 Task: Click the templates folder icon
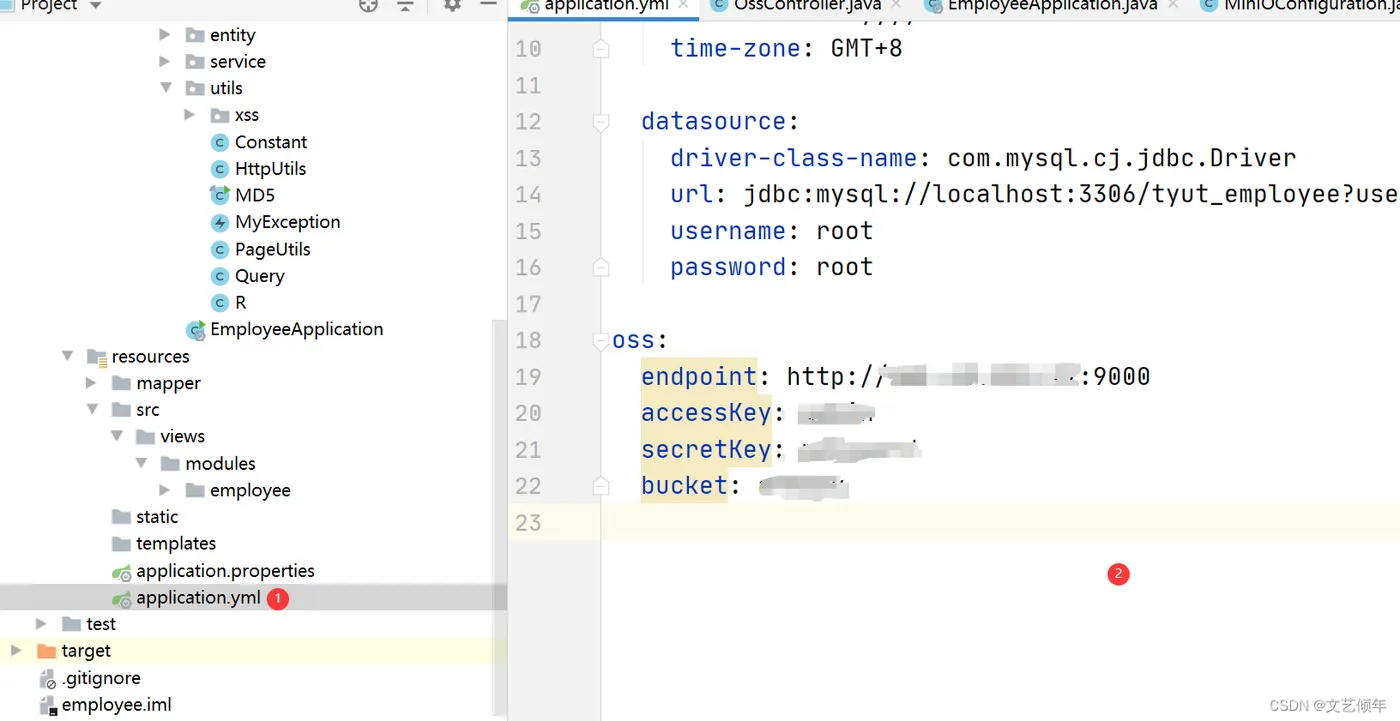tap(121, 544)
